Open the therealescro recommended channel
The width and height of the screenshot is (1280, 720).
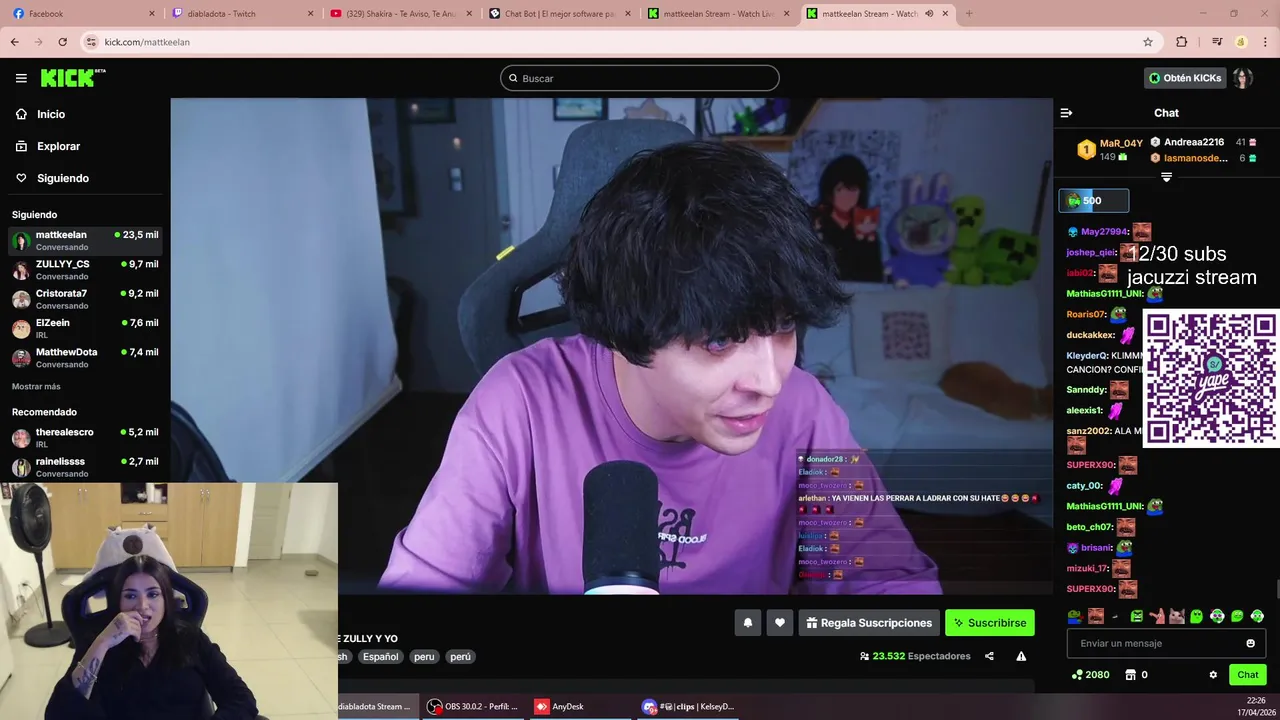[x=85, y=438]
